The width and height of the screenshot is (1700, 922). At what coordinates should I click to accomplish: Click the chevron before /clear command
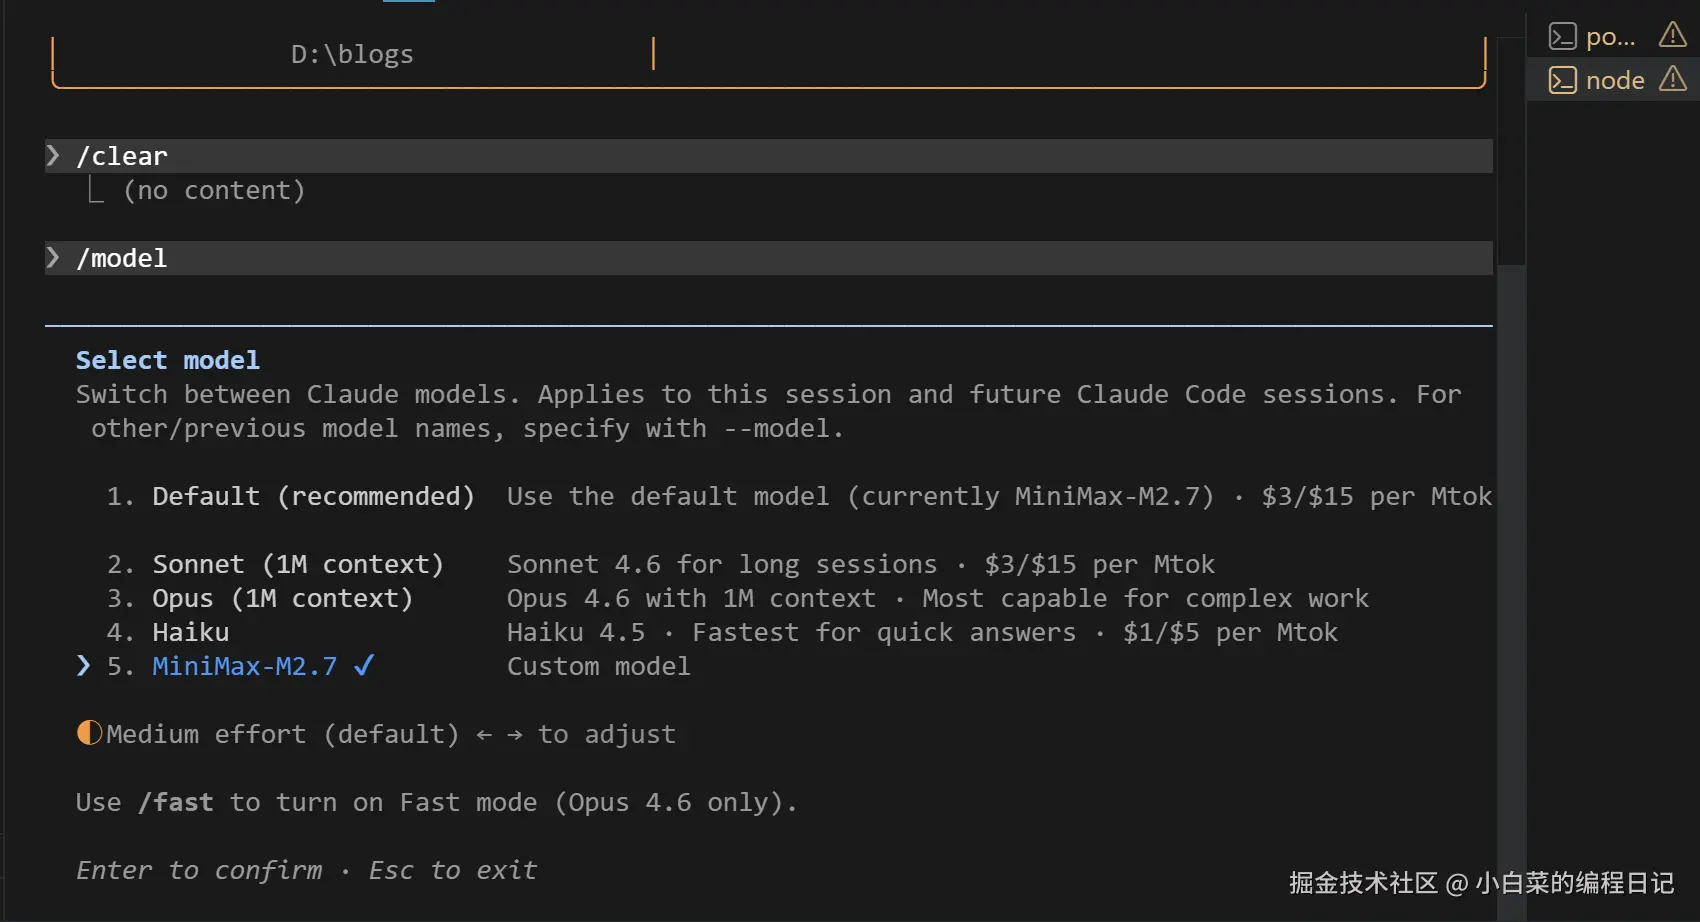coord(53,155)
